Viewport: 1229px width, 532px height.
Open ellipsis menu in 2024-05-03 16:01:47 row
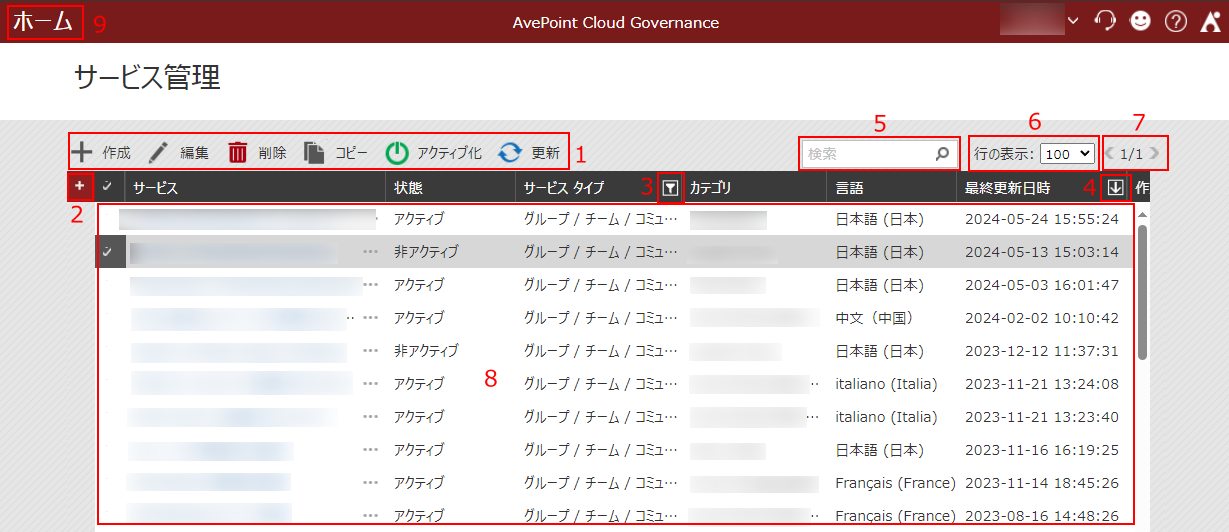click(x=371, y=285)
